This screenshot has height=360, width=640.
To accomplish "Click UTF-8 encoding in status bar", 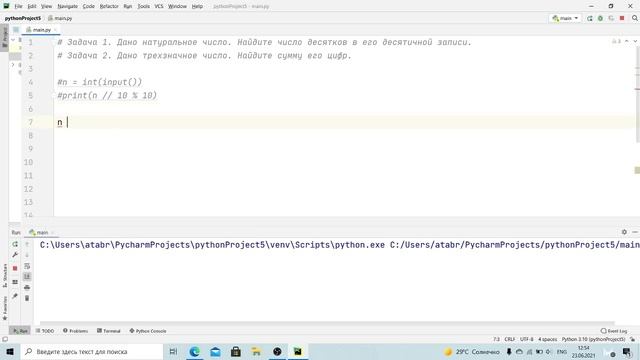I will 527,339.
